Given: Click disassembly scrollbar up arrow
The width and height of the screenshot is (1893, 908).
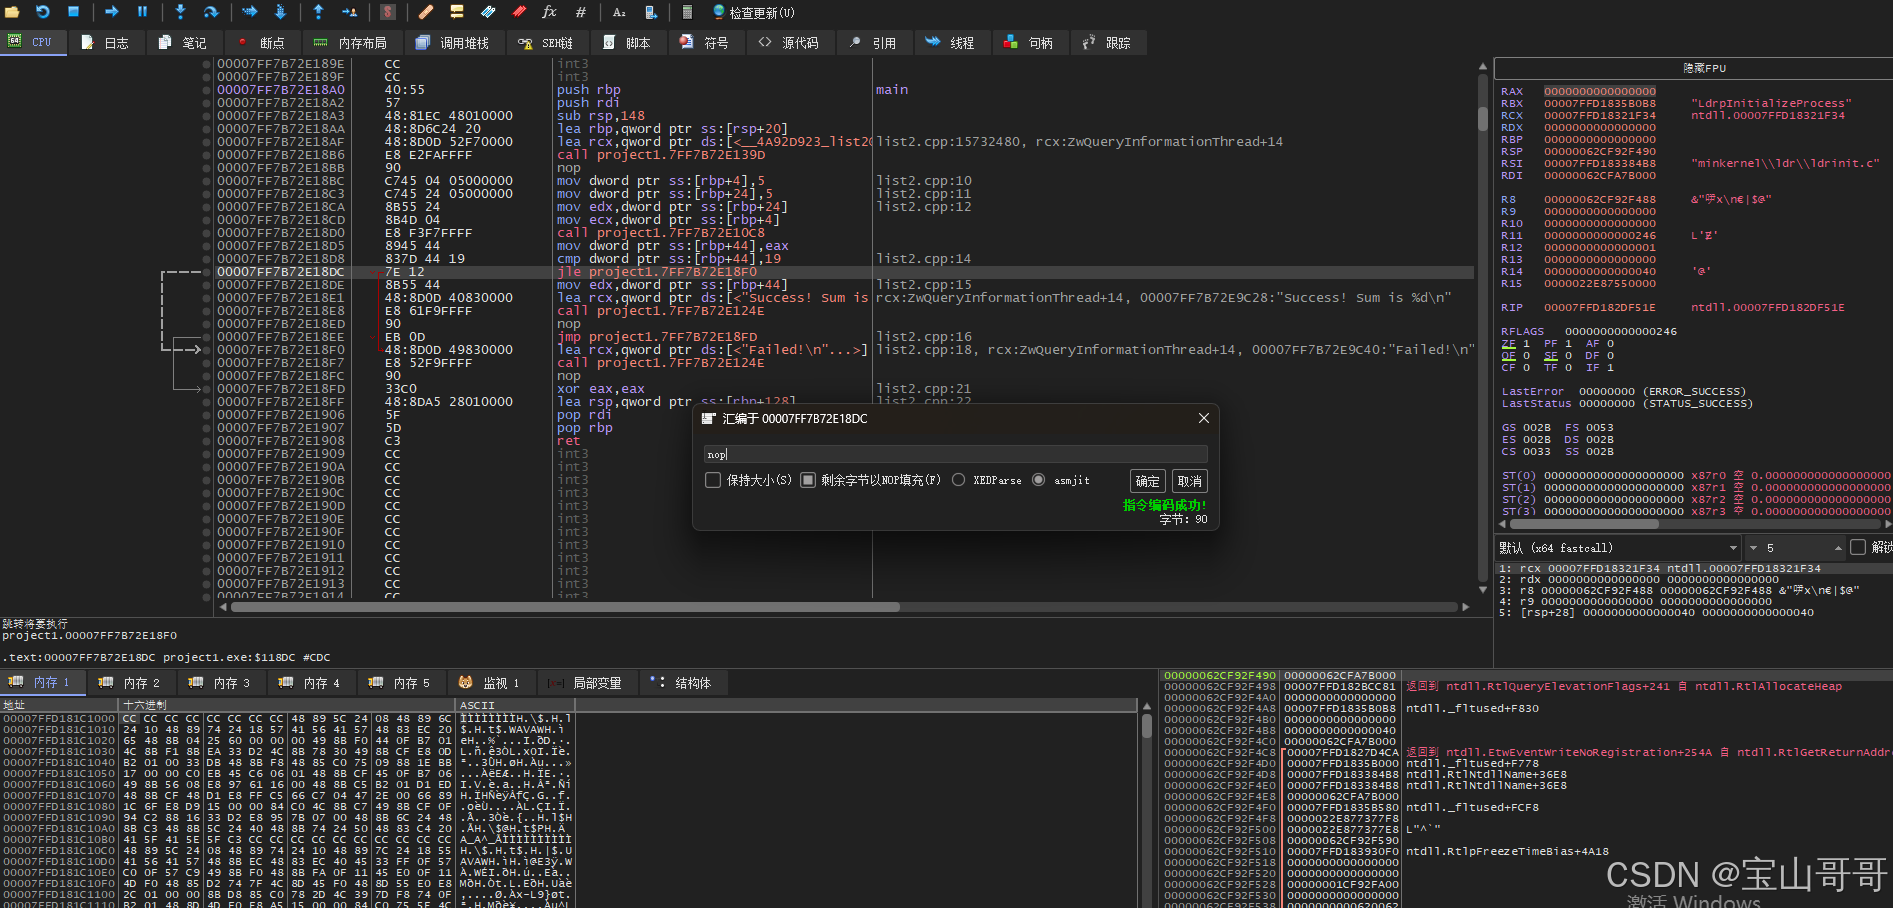Looking at the screenshot, I should click(x=1482, y=66).
